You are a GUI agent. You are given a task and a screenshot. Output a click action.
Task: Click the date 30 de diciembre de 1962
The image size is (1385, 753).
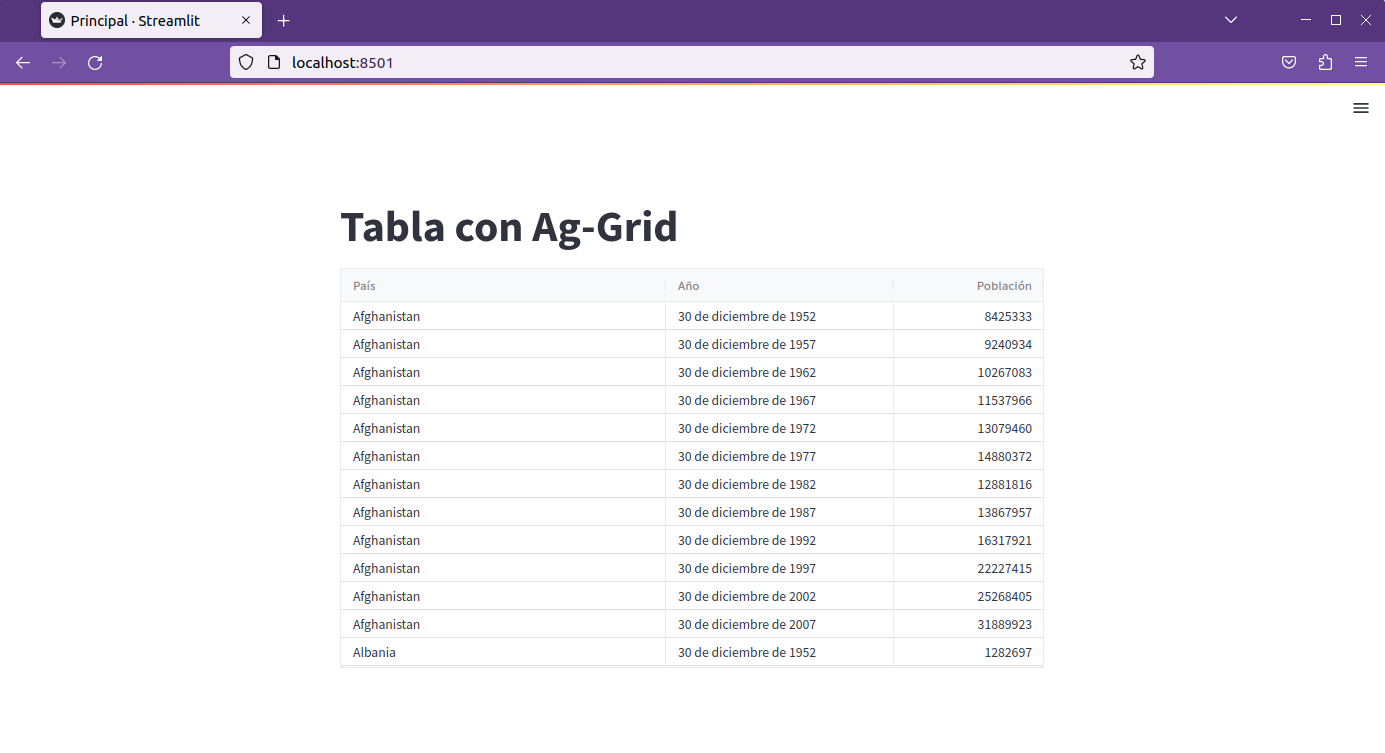[x=747, y=372]
